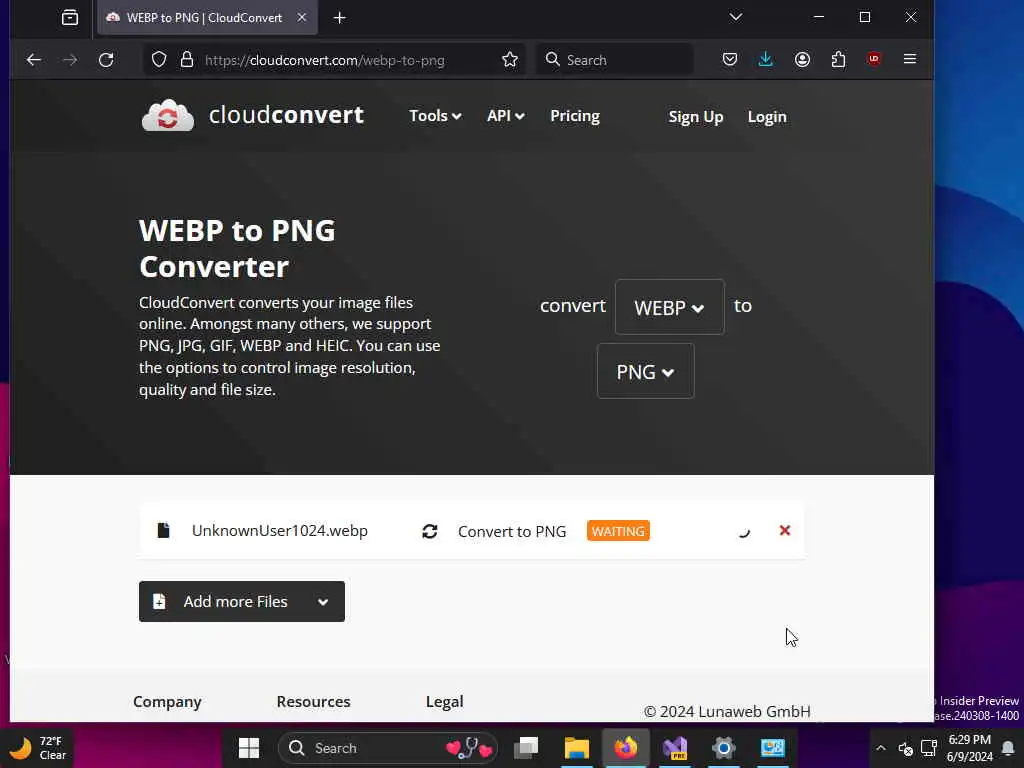This screenshot has height=768, width=1024.
Task: Click the Legal footer heading
Action: [x=445, y=701]
